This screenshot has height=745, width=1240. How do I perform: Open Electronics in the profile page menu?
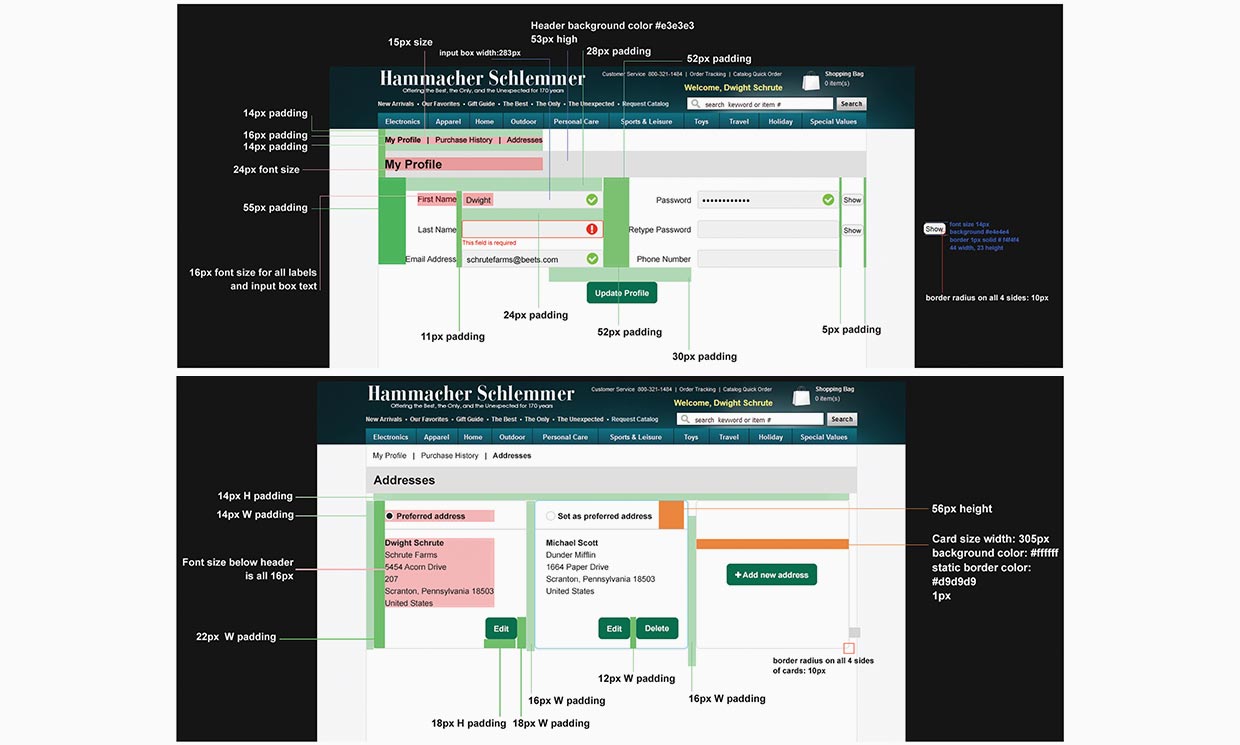[403, 122]
